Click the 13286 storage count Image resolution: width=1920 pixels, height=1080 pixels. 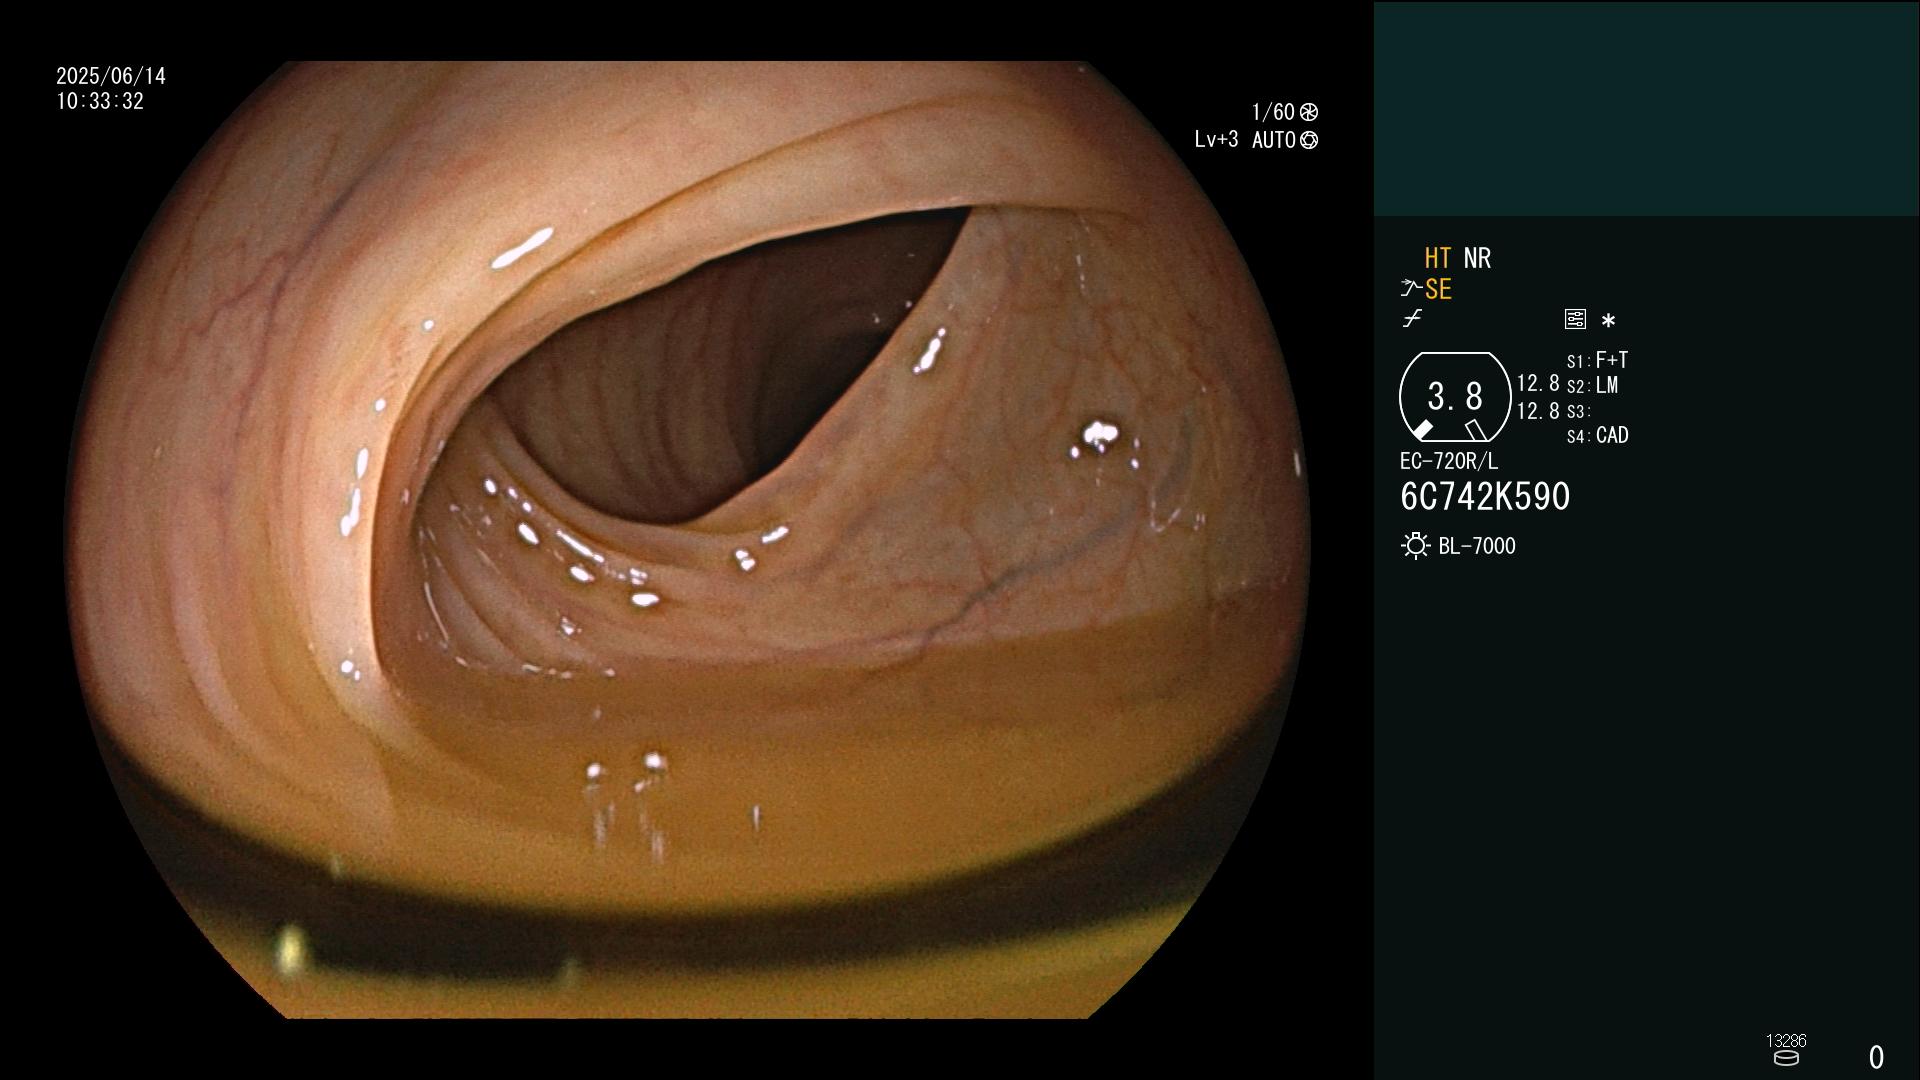point(1786,1041)
